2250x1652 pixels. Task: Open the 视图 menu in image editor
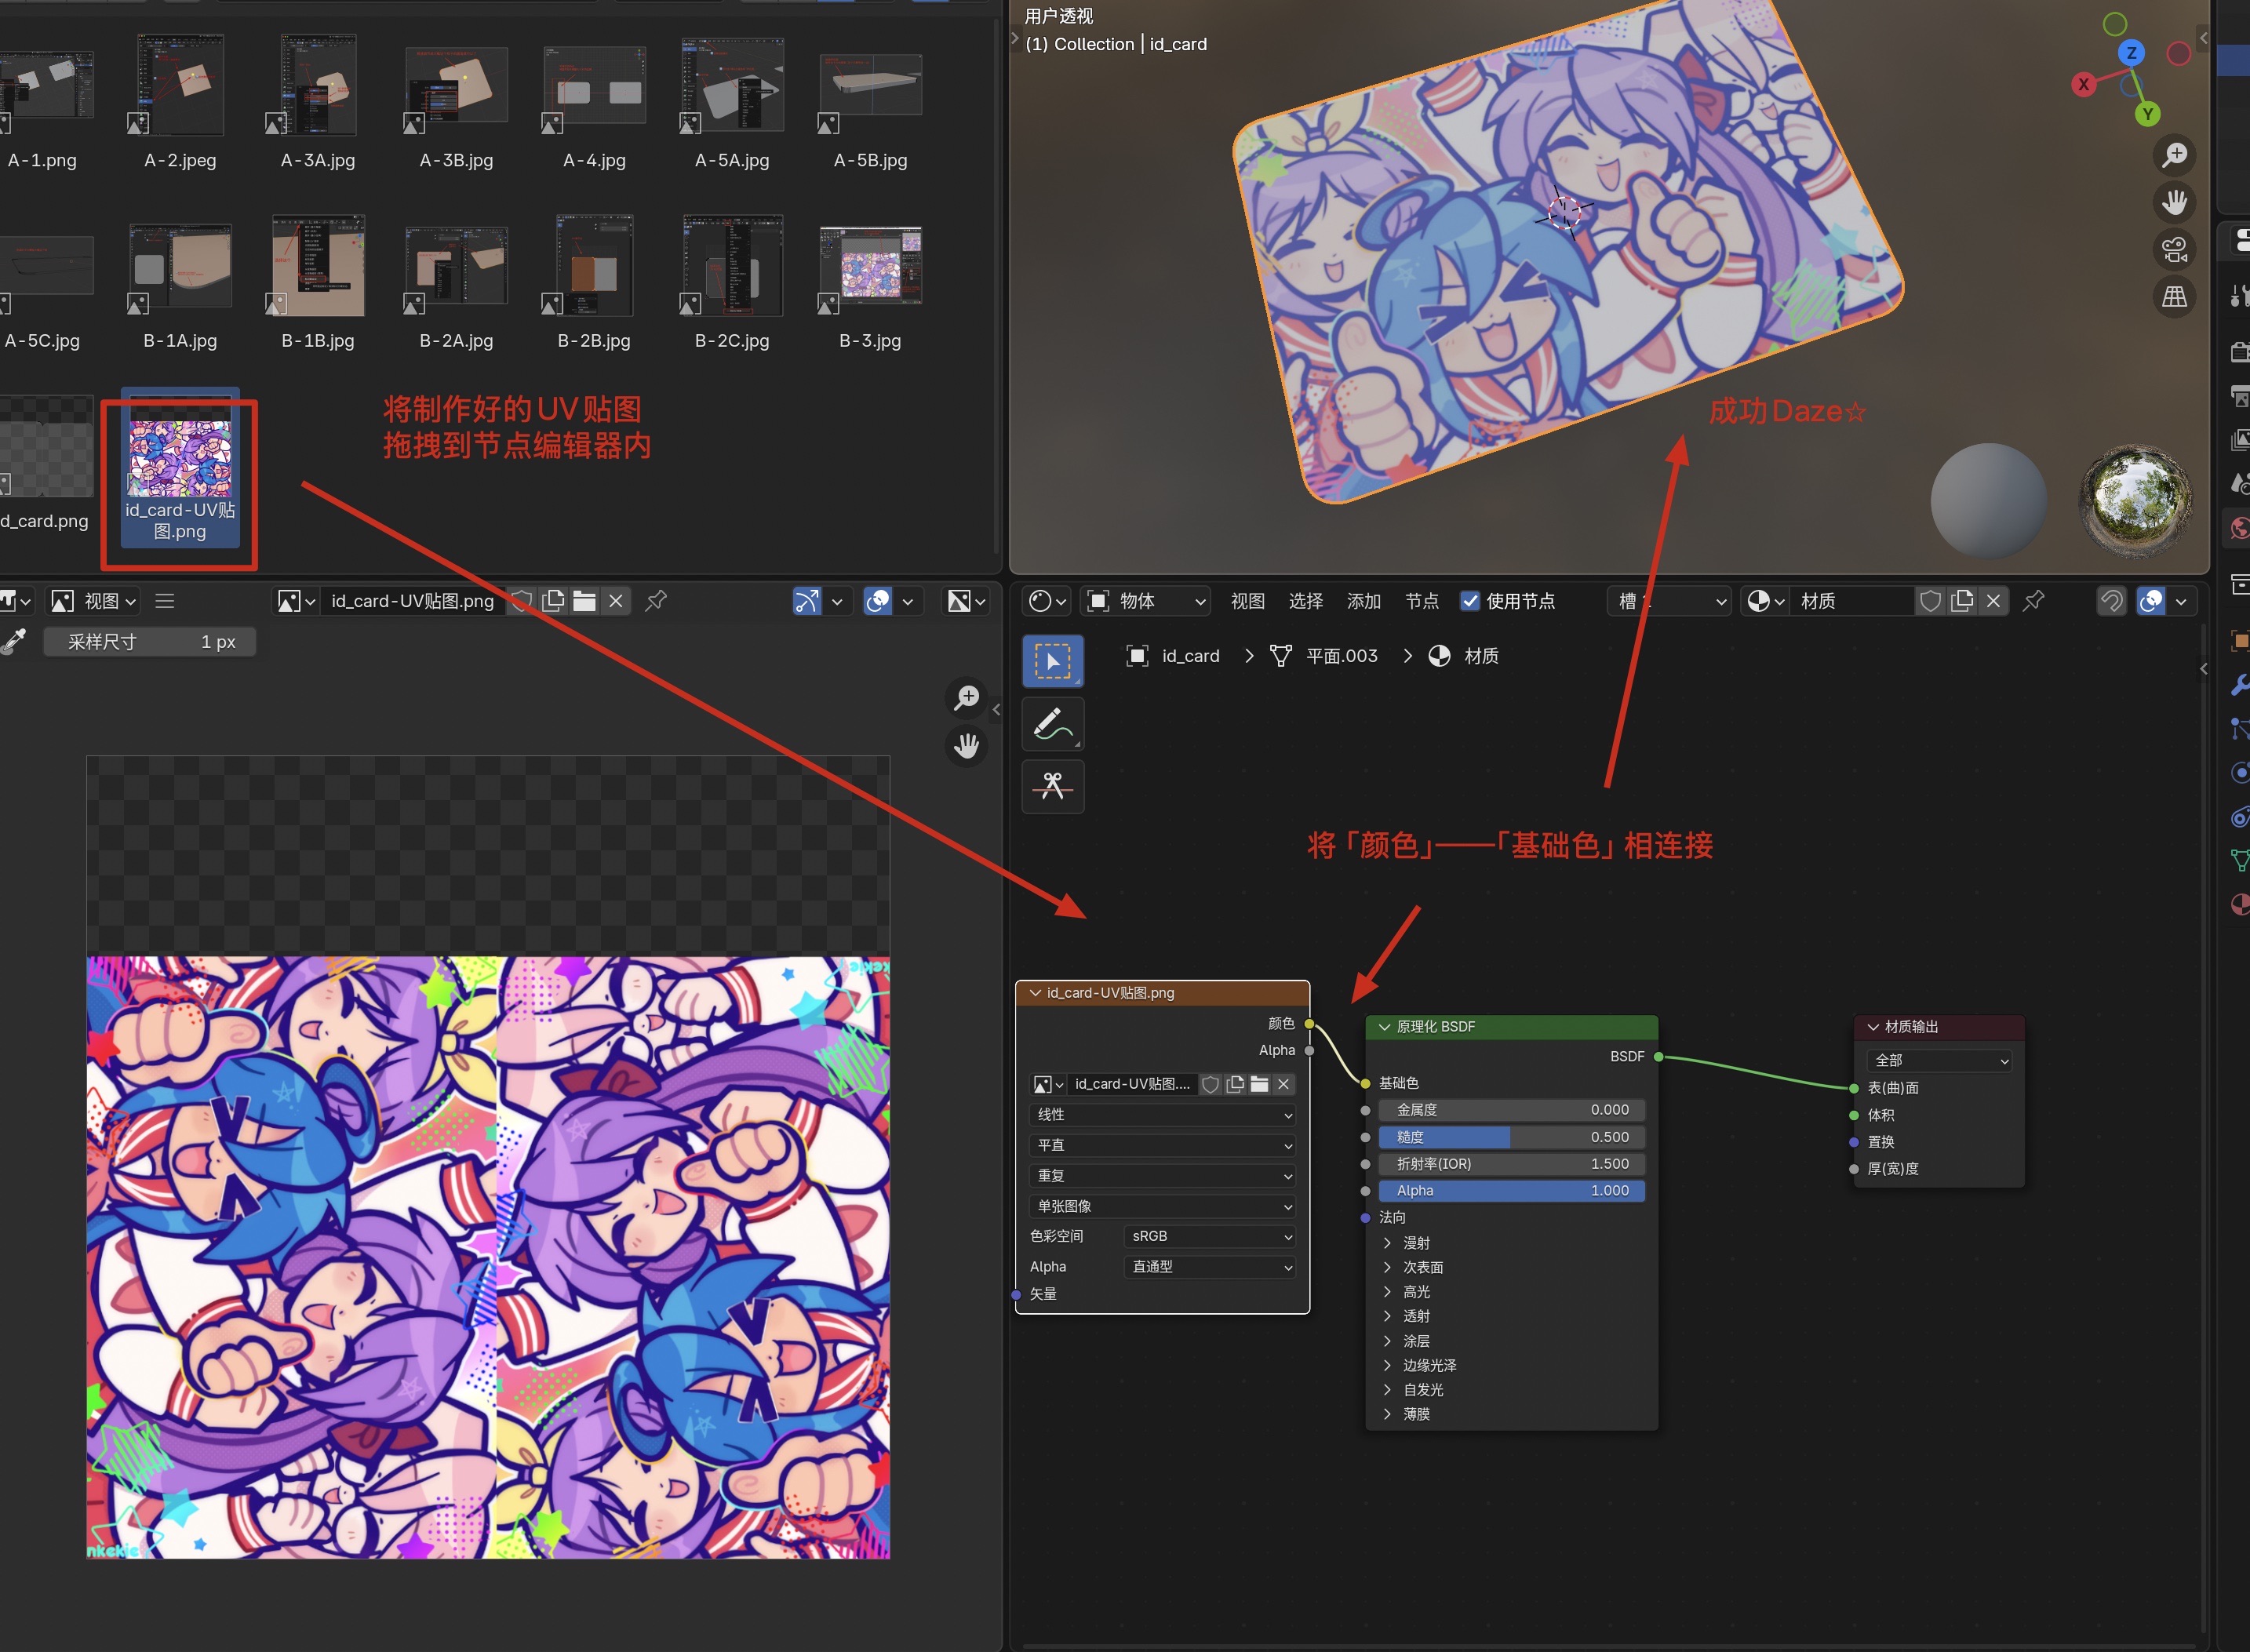pyautogui.click(x=101, y=601)
